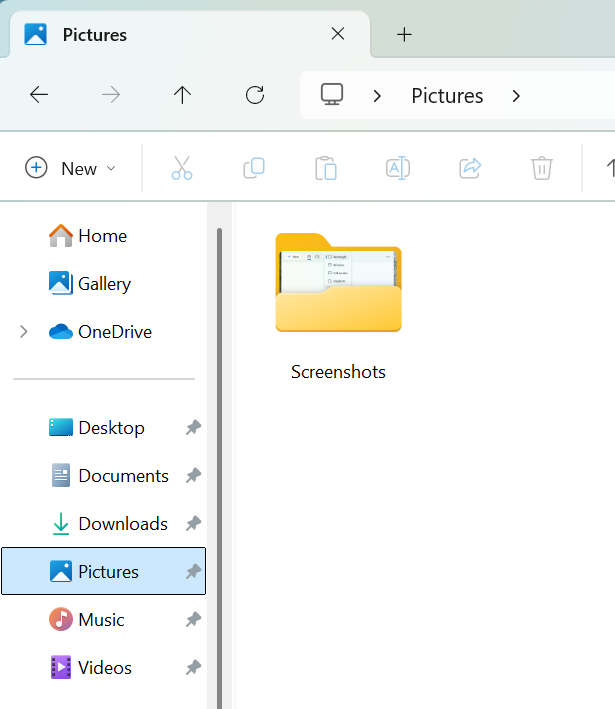Select the Screenshots folder thumbnail
Screen dimensions: 615x709
click(x=338, y=285)
